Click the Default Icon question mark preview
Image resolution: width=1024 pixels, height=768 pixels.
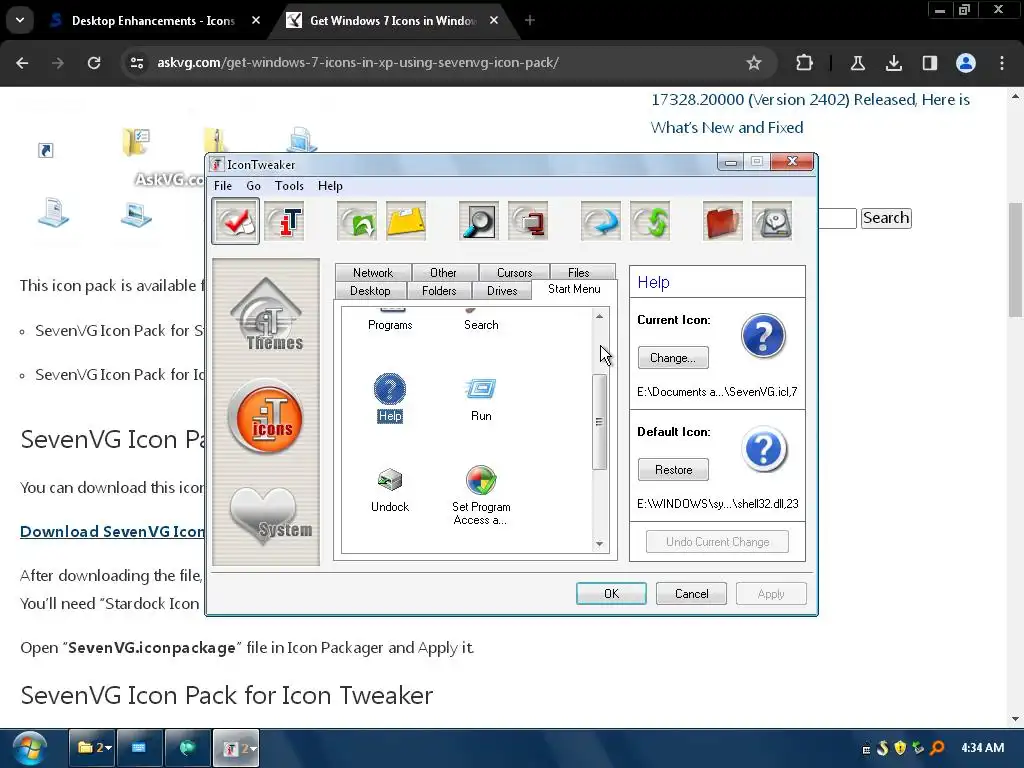coord(764,449)
